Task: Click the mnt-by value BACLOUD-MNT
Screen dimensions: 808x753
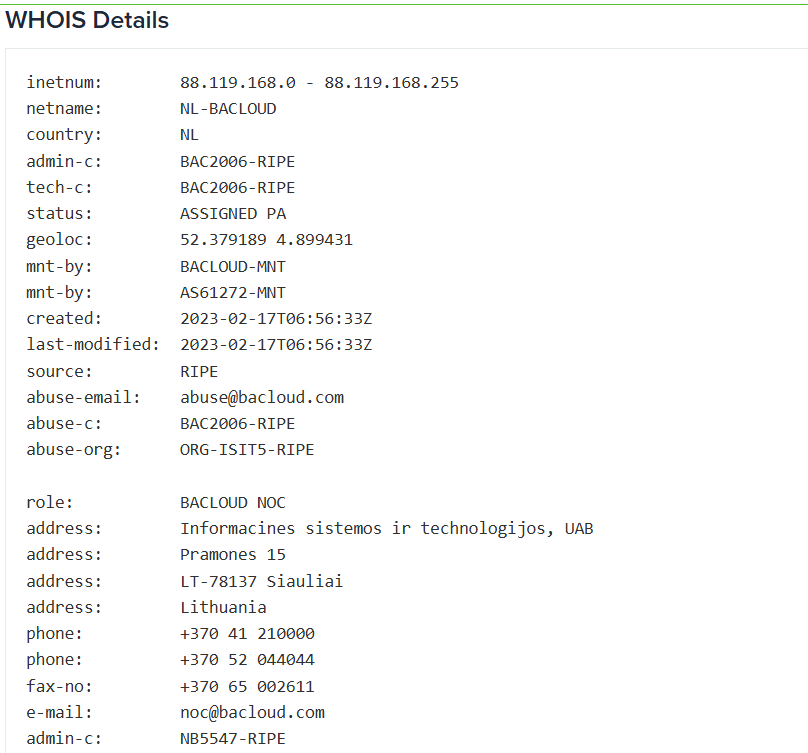Action: (232, 266)
